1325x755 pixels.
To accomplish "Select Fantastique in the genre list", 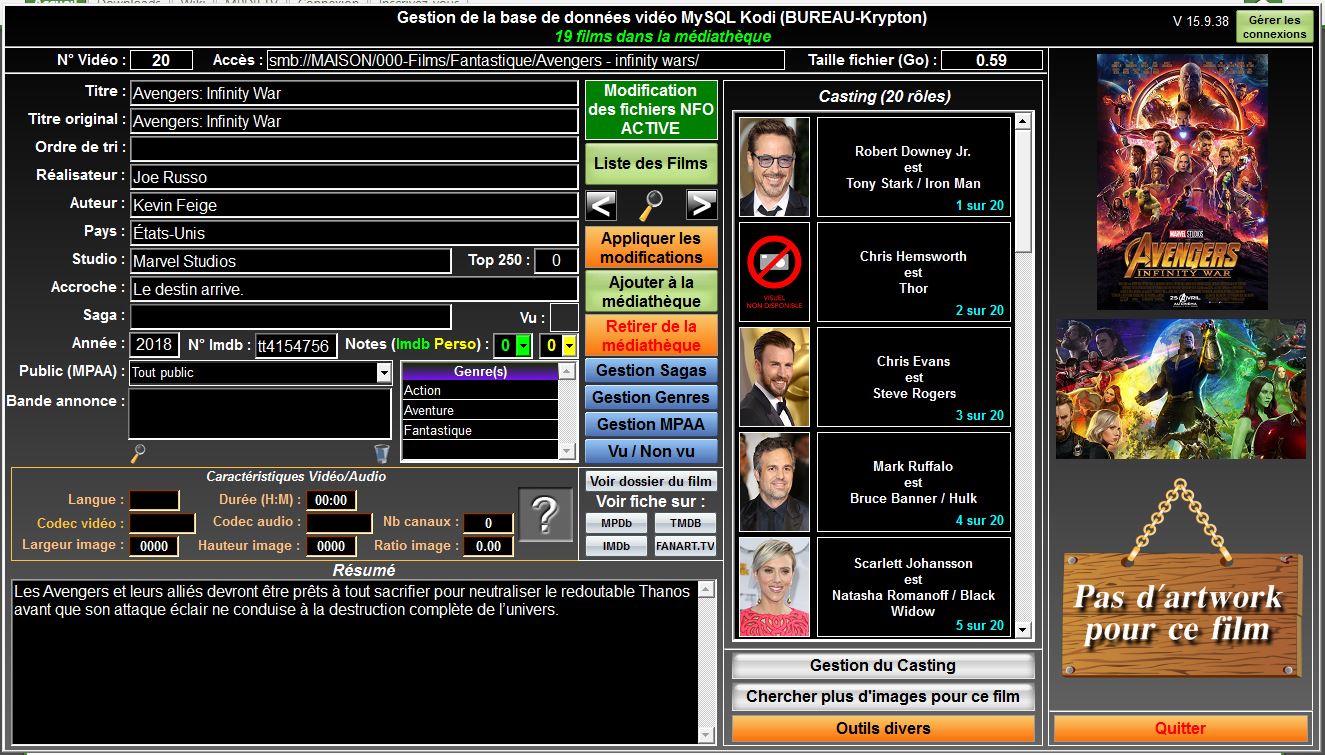I will click(x=480, y=431).
